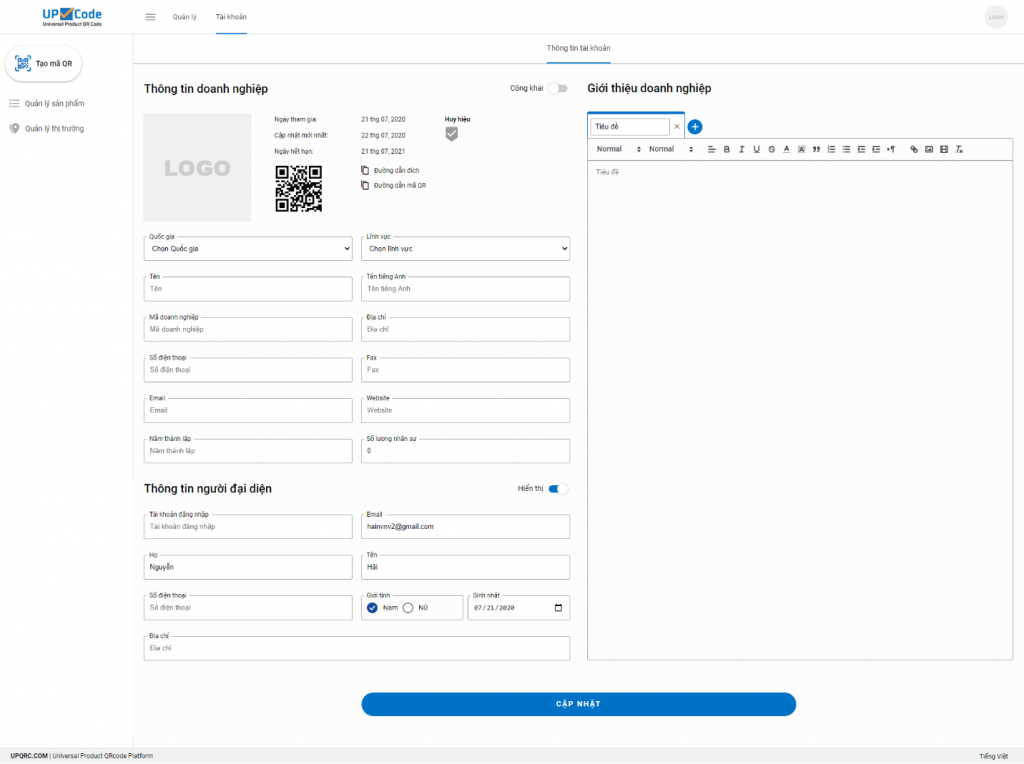The image size is (1024, 764).
Task: Add a new tab with the blue plus icon
Action: (695, 127)
